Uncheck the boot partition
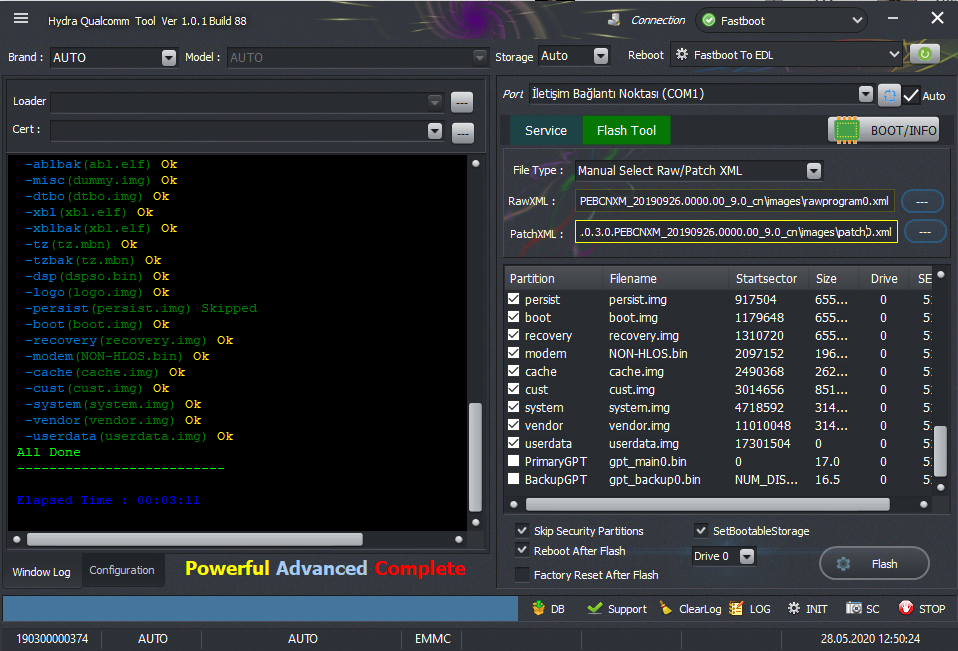This screenshot has width=958, height=651. pos(514,317)
